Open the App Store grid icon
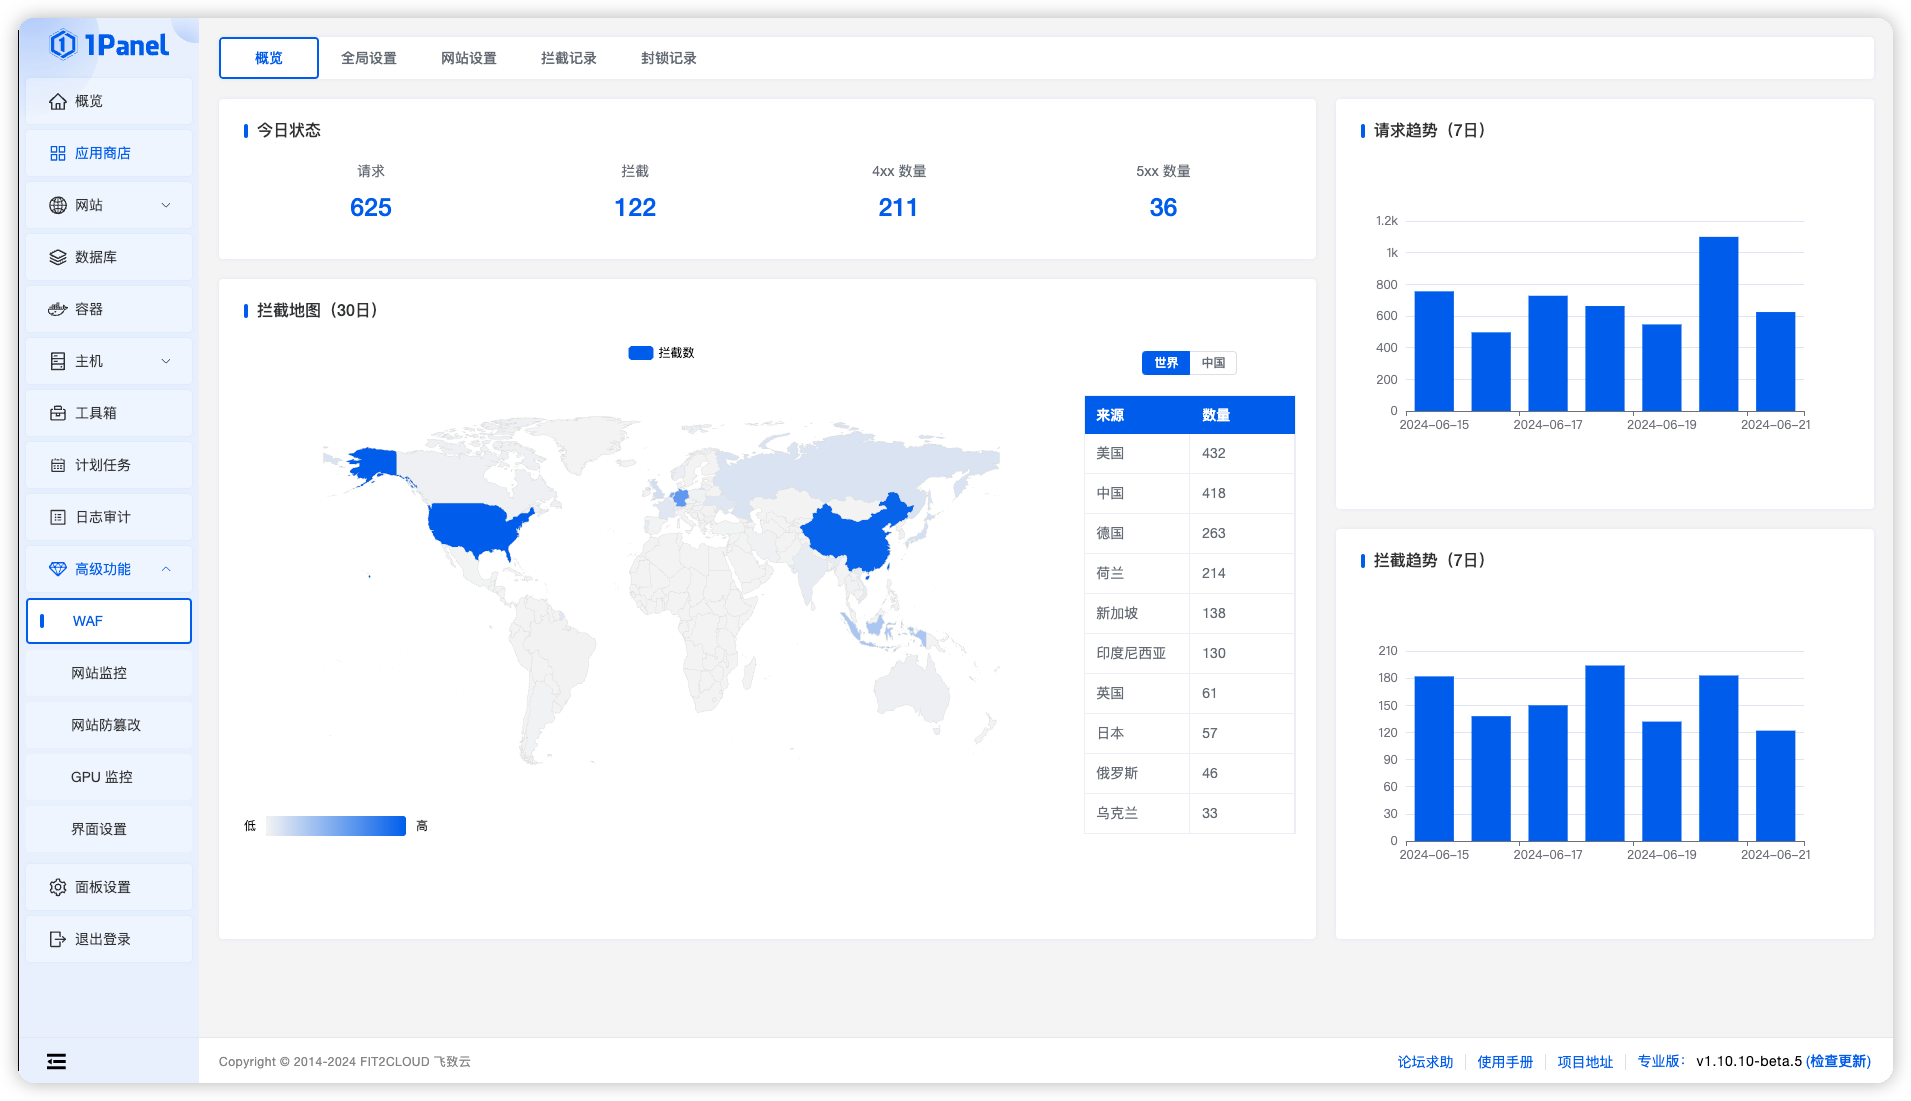The image size is (1911, 1101). pos(58,153)
